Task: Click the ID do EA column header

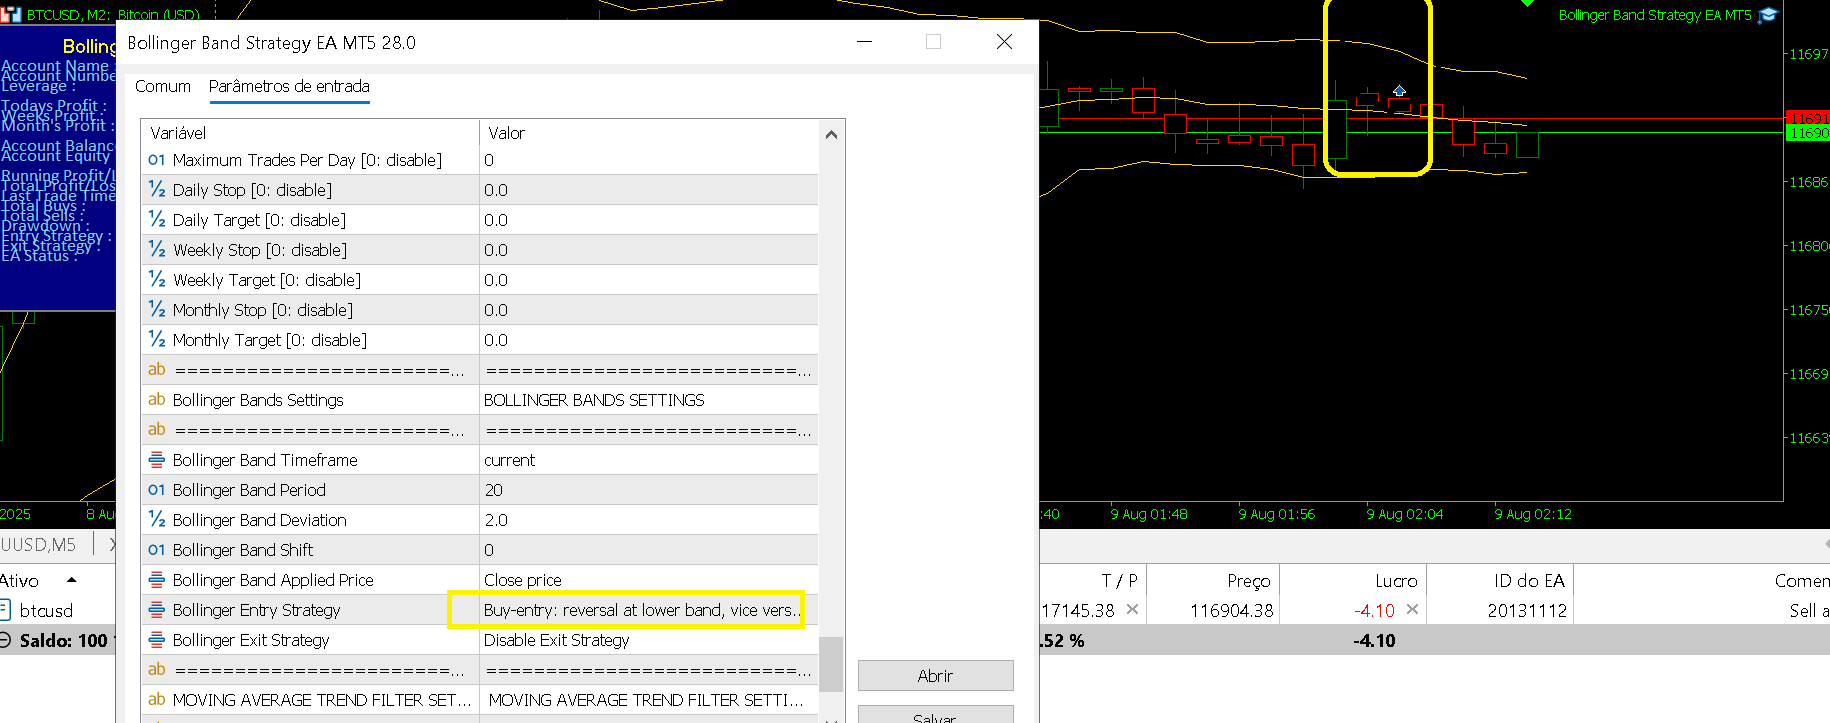Action: coord(1529,581)
